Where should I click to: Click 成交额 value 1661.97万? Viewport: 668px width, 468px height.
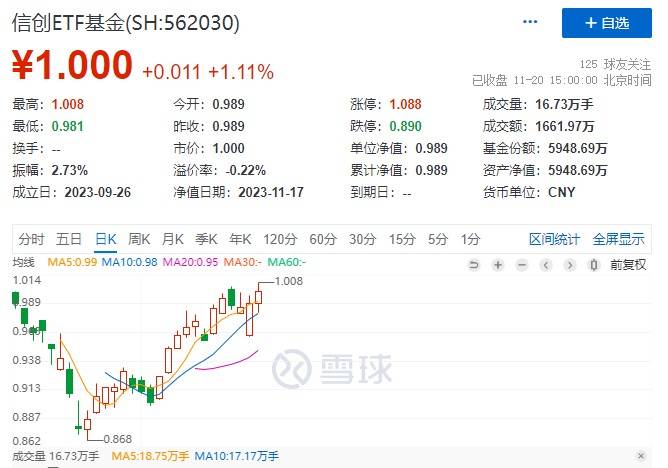point(564,126)
